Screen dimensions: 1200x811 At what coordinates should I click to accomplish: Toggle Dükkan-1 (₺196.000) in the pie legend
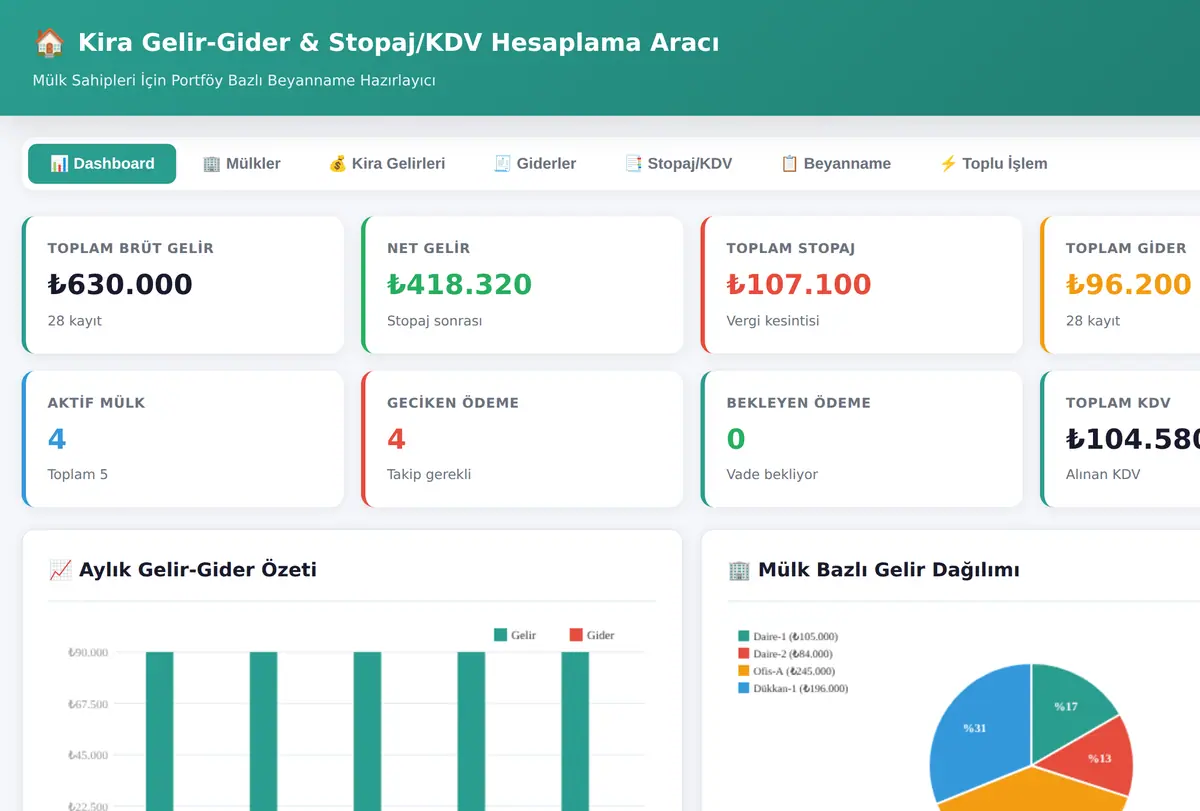pos(793,688)
